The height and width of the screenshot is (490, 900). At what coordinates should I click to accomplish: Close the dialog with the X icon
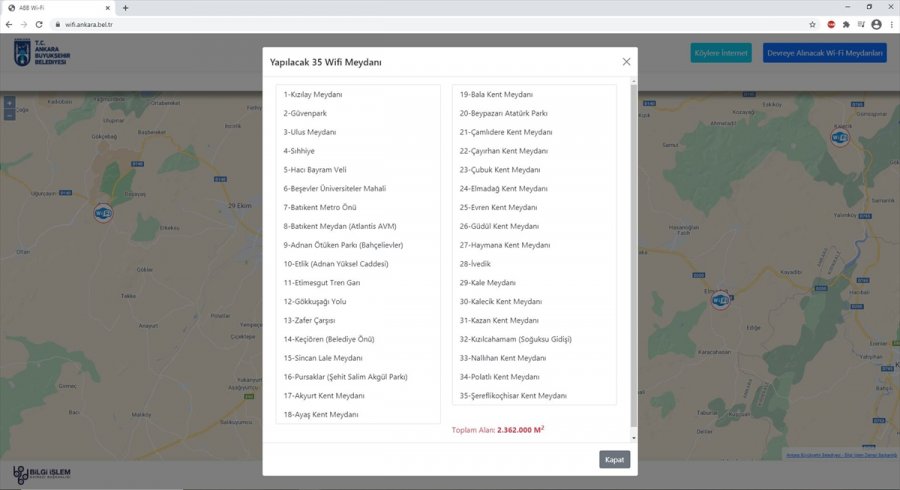click(x=626, y=62)
